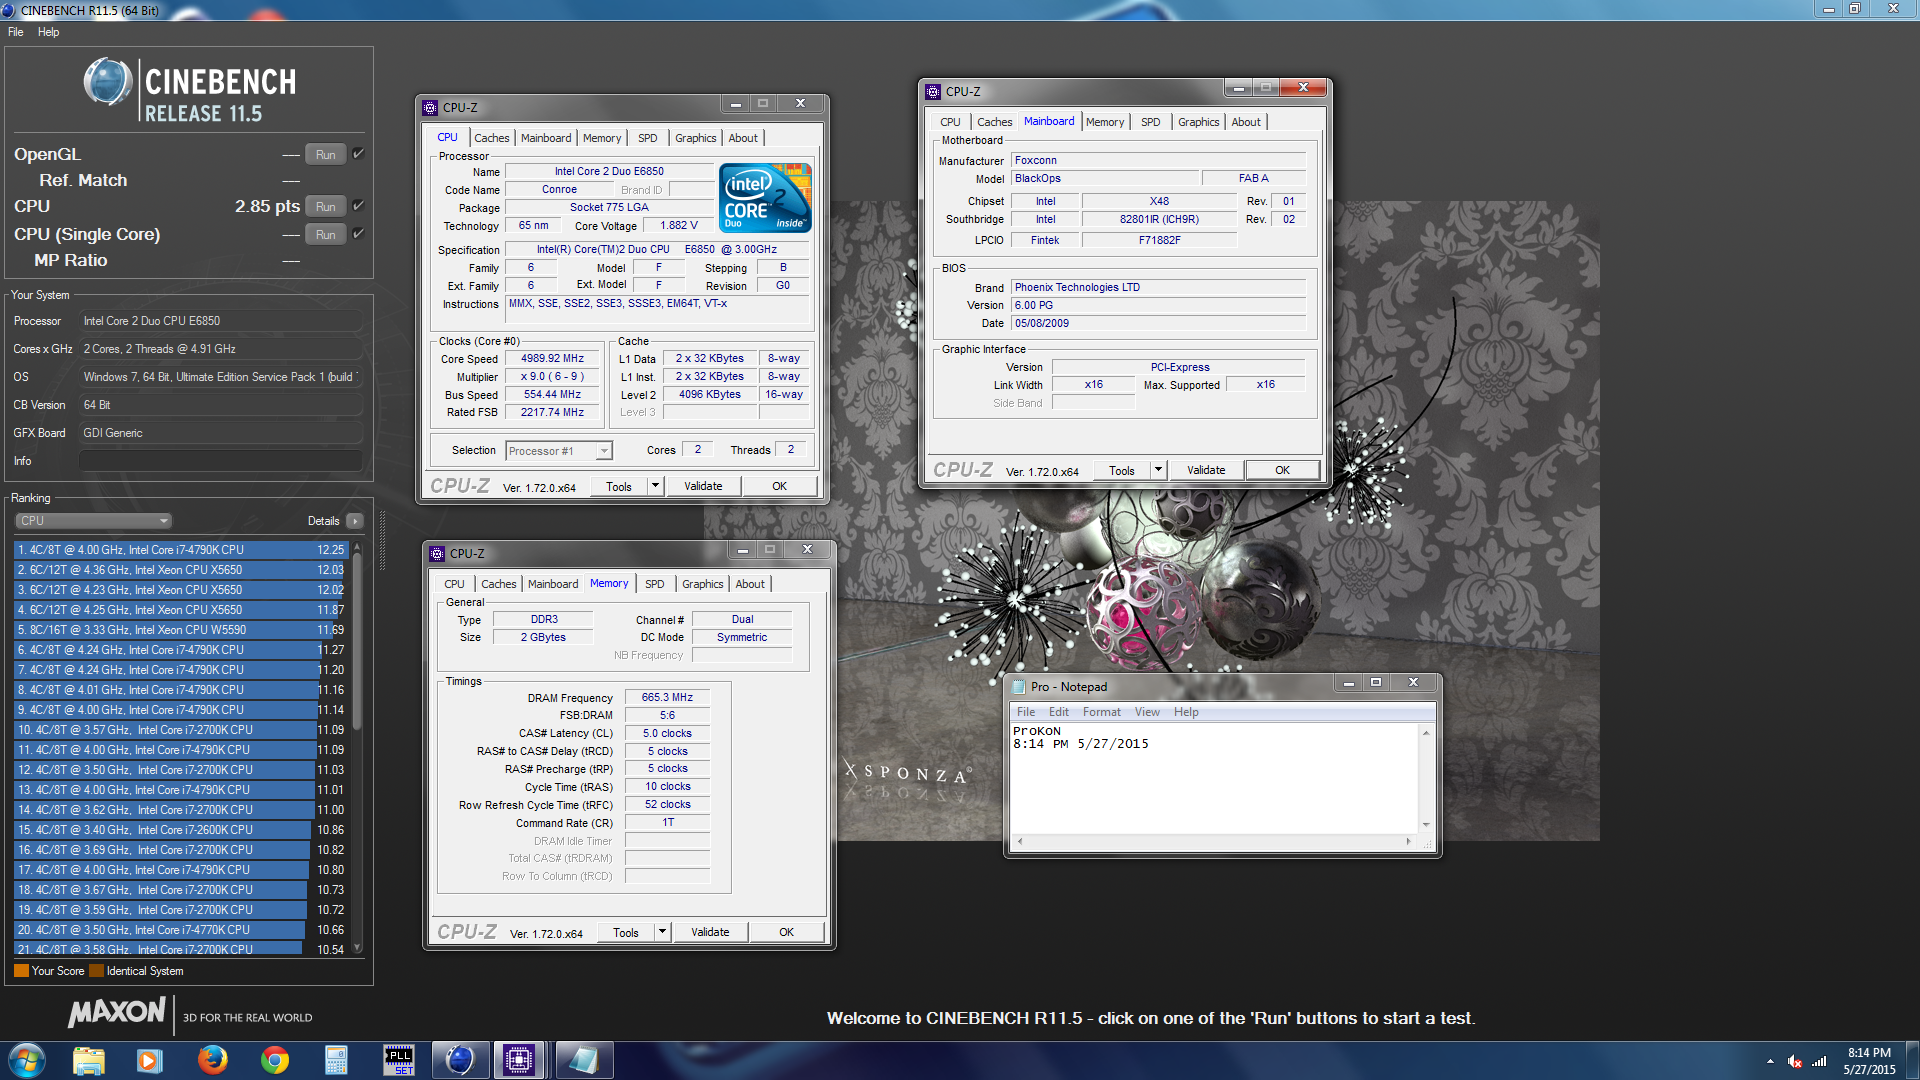This screenshot has height=1080, width=1920.
Task: Click the Cinebench logo sphere
Action: (x=108, y=82)
